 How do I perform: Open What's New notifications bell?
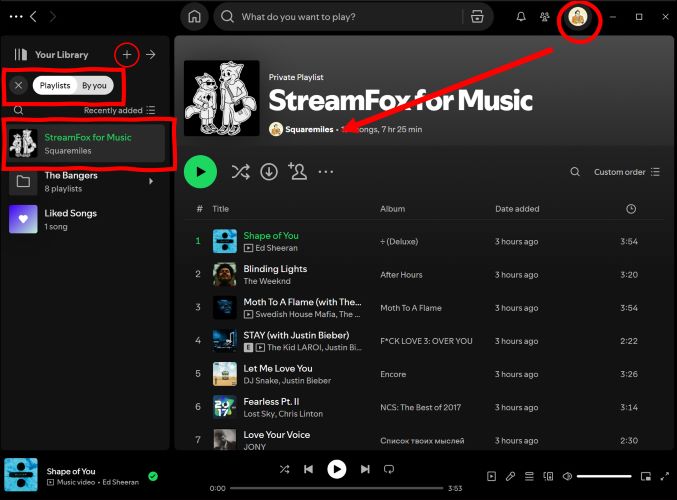pos(521,17)
